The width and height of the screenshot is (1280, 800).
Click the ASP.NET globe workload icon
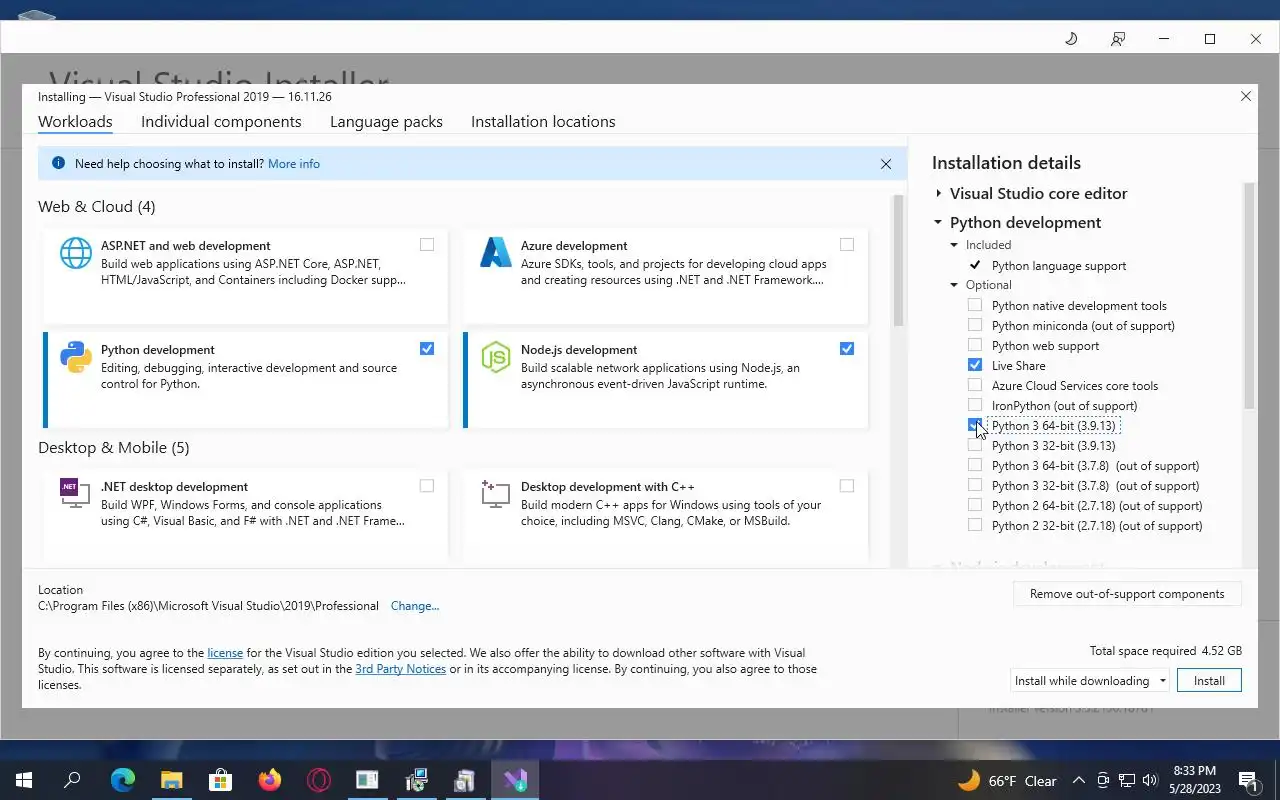pos(76,253)
